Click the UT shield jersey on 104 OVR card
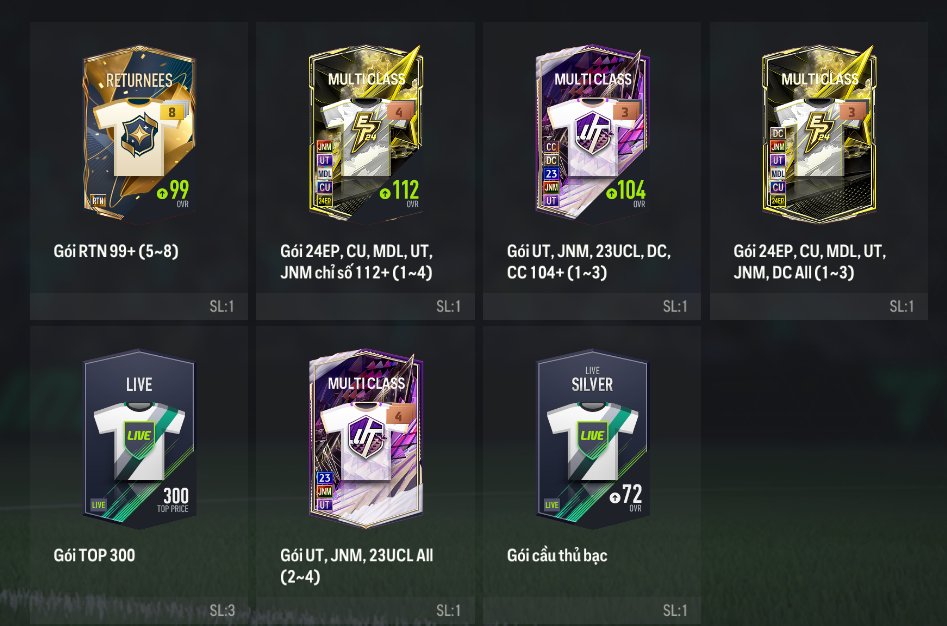This screenshot has height=626, width=947. pos(593,135)
